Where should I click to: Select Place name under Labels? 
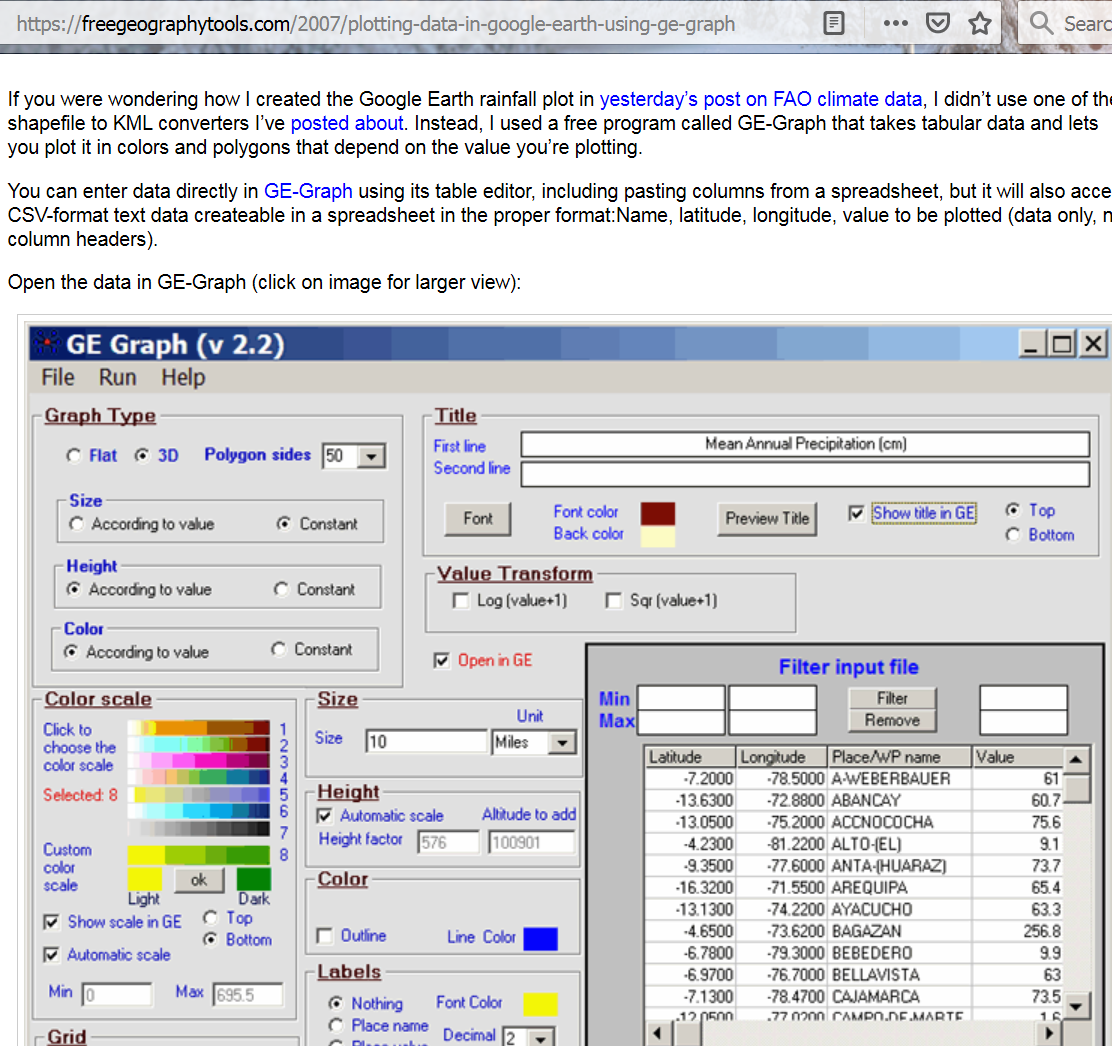[x=335, y=1025]
